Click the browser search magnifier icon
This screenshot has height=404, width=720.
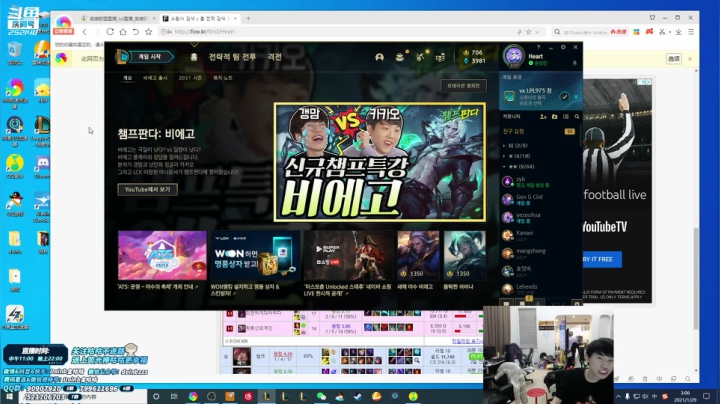(557, 32)
